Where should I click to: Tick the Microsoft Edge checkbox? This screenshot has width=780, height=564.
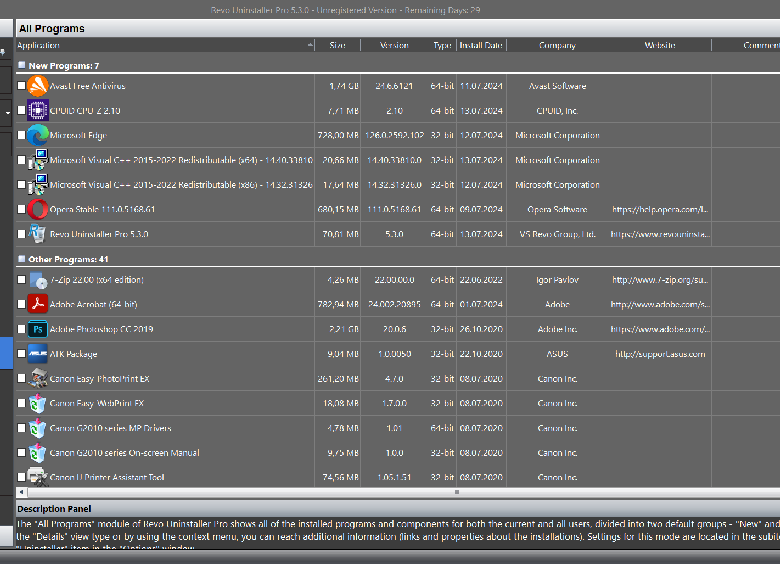click(x=21, y=135)
